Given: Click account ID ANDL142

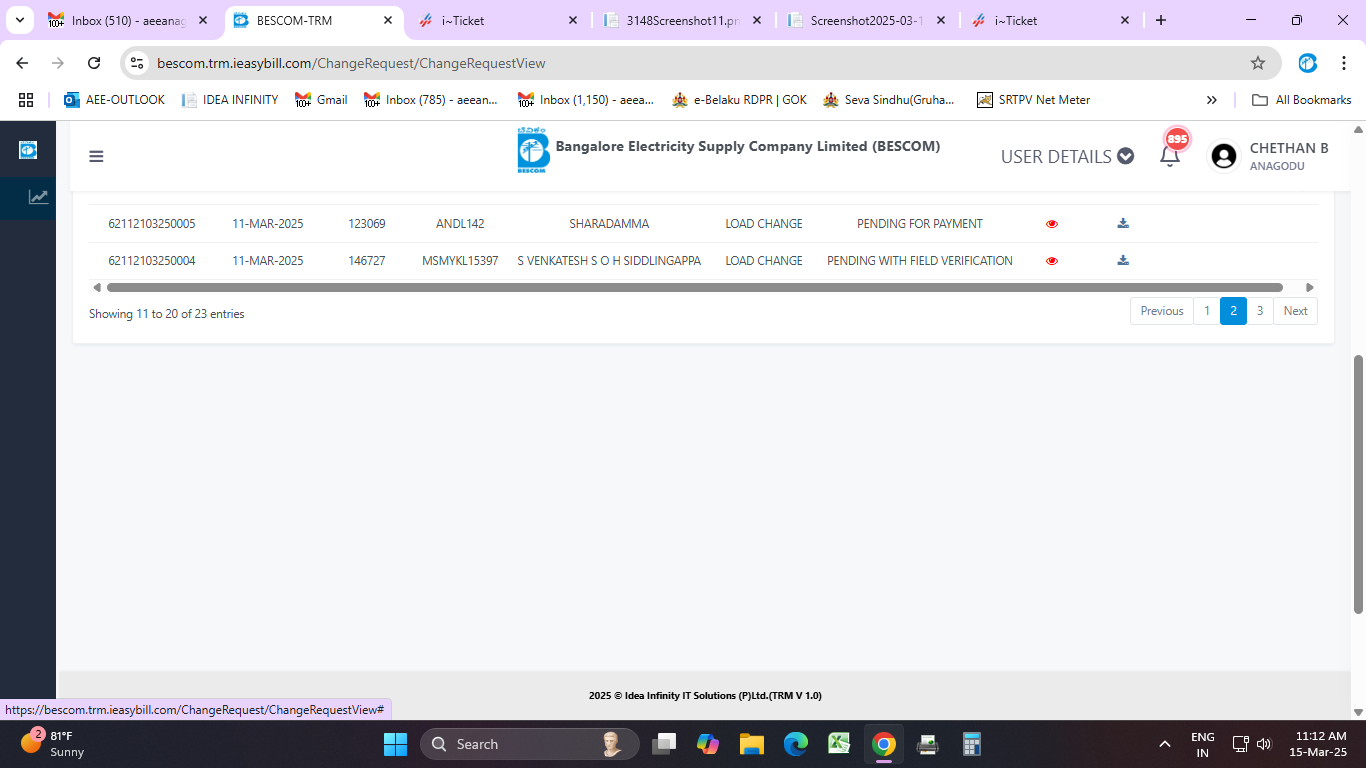Looking at the screenshot, I should (x=460, y=224).
